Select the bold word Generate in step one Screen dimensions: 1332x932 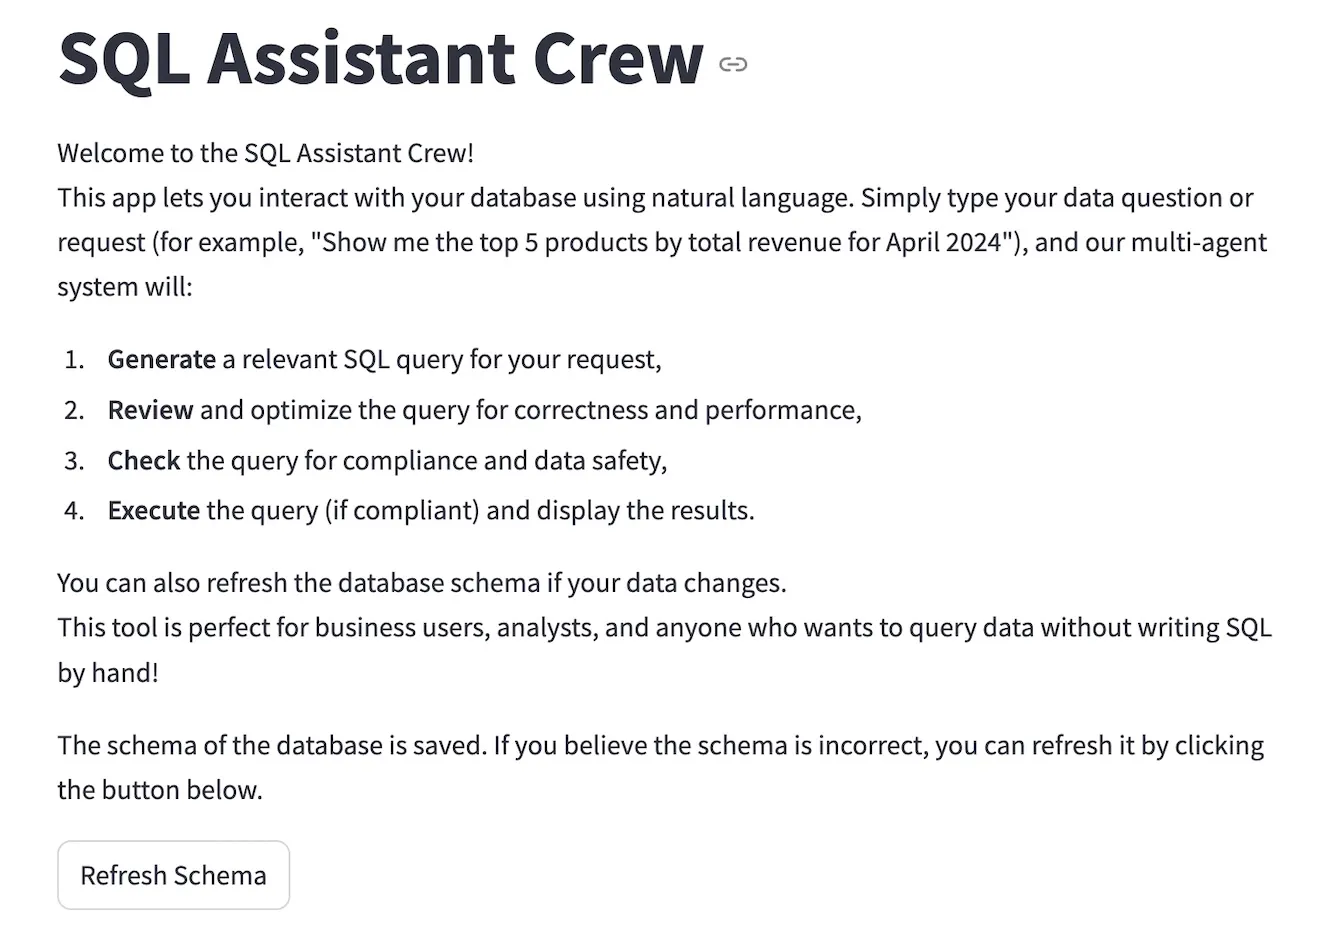(x=161, y=359)
